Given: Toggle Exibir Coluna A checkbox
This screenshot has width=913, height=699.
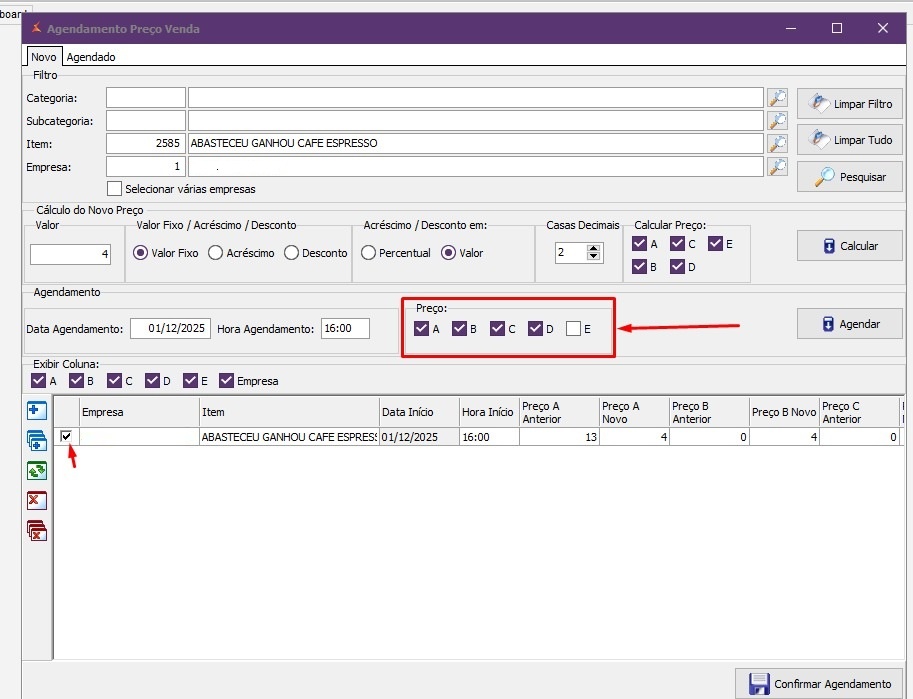Looking at the screenshot, I should (x=38, y=380).
